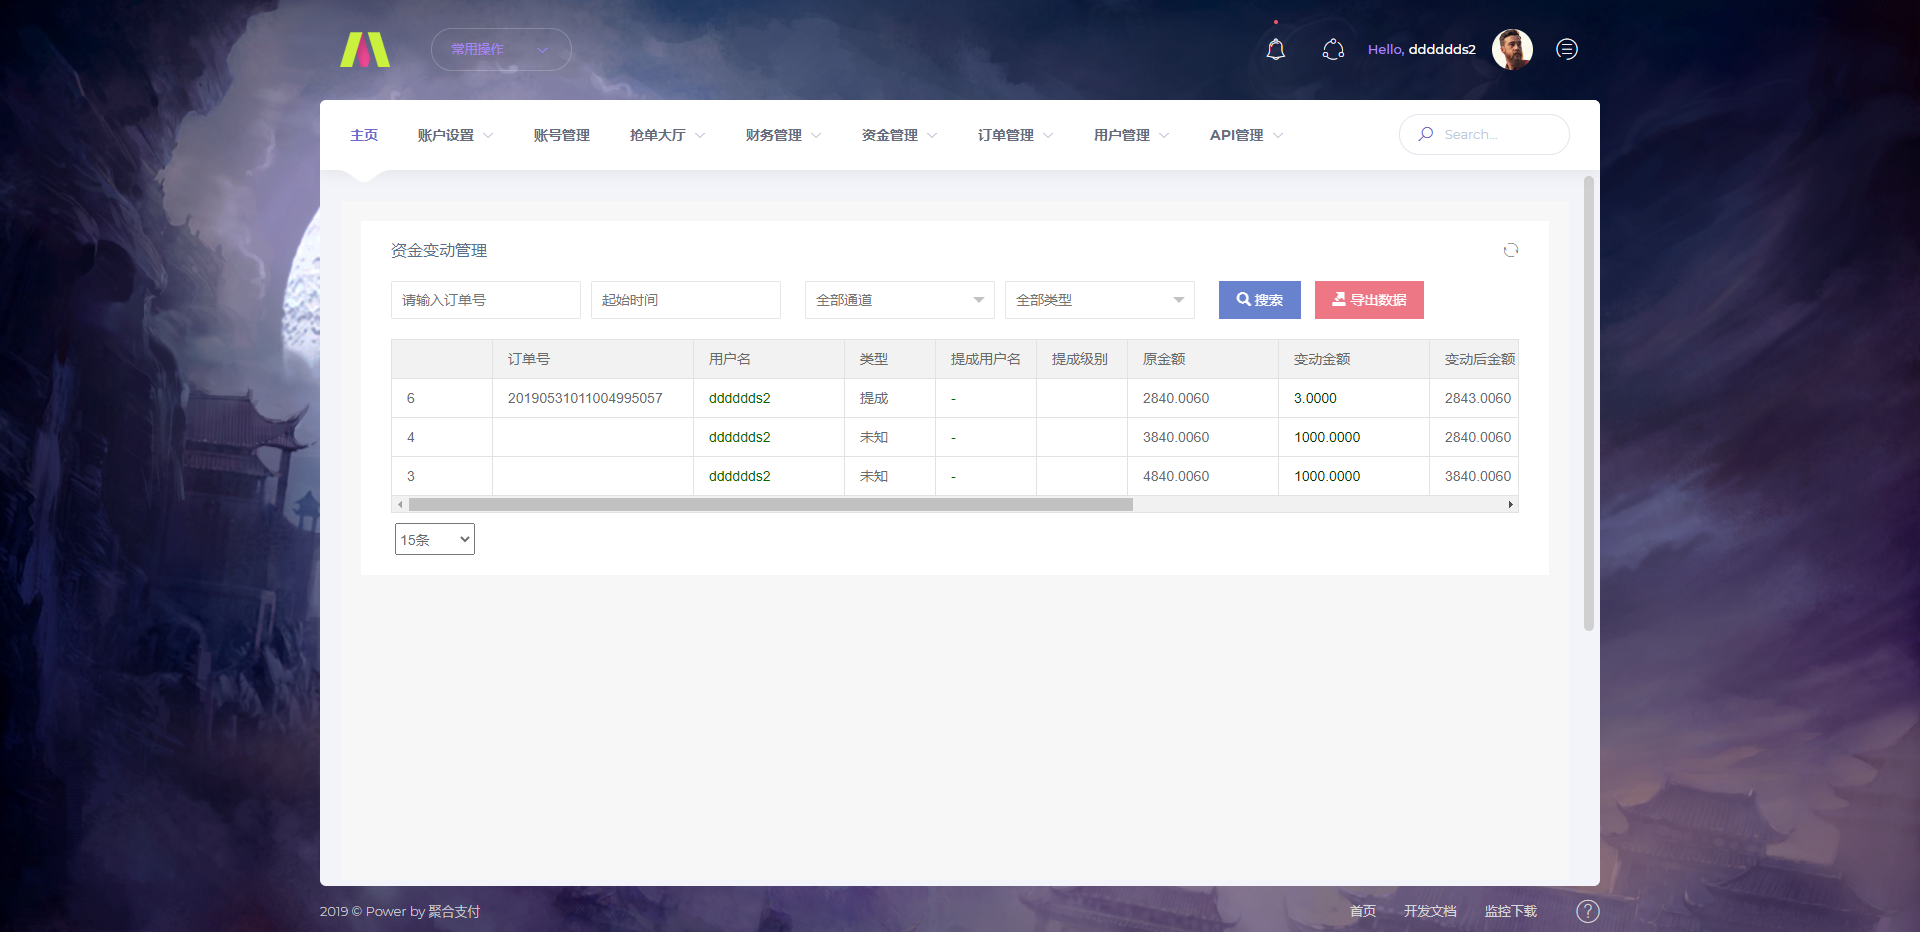Screen dimensions: 1920x932
Task: Click the page vertical scrollbar
Action: [x=1589, y=403]
